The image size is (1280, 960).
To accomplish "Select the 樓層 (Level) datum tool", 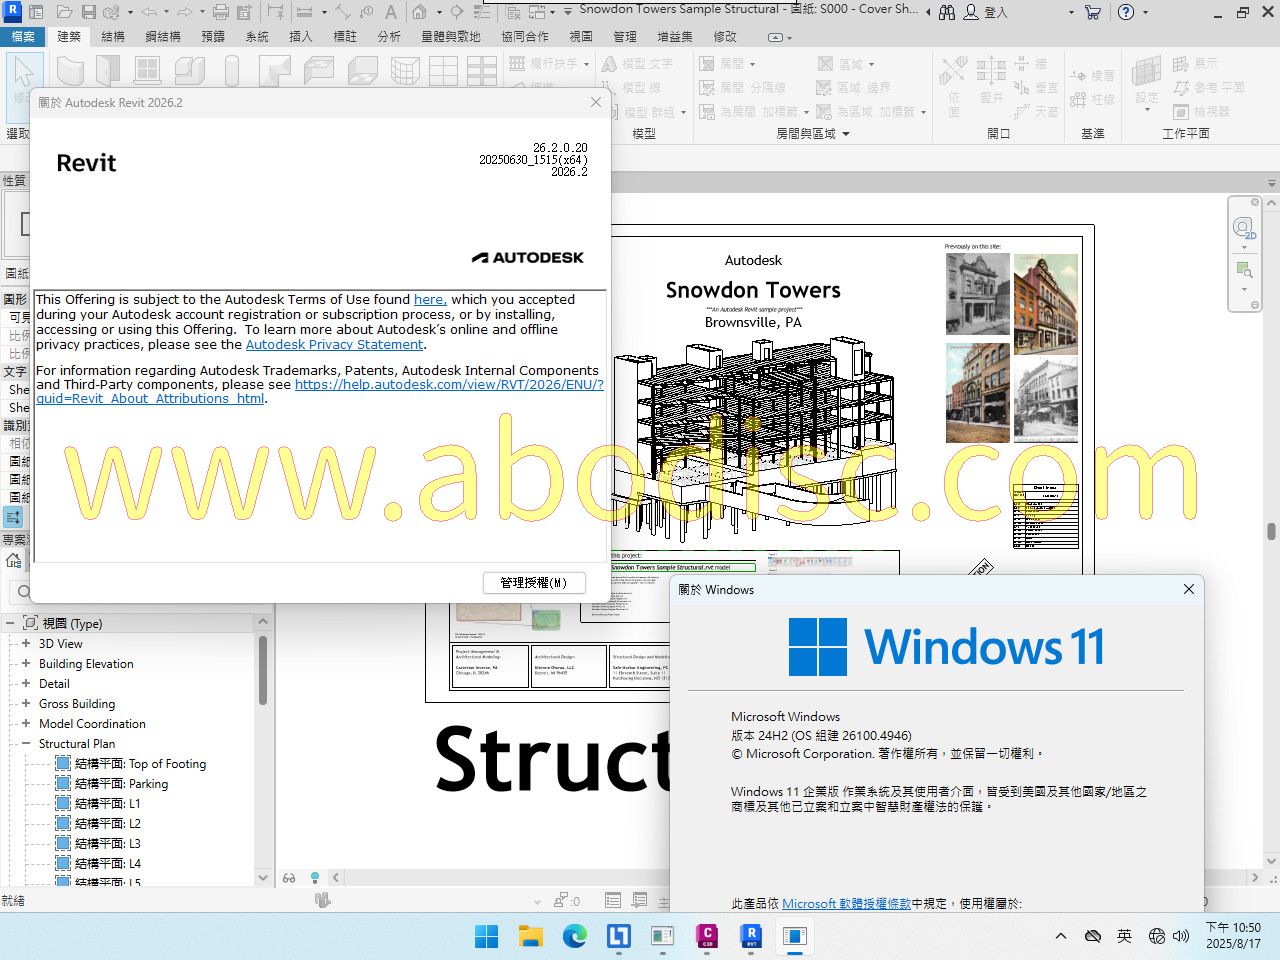I will pyautogui.click(x=1092, y=76).
